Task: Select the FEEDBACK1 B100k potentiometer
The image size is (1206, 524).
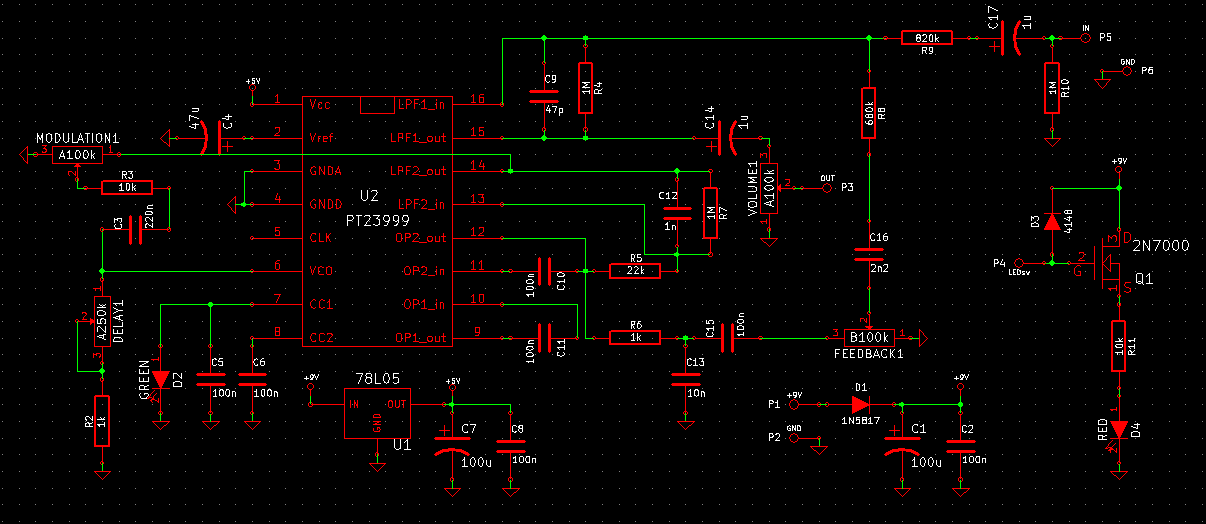Action: [x=870, y=337]
